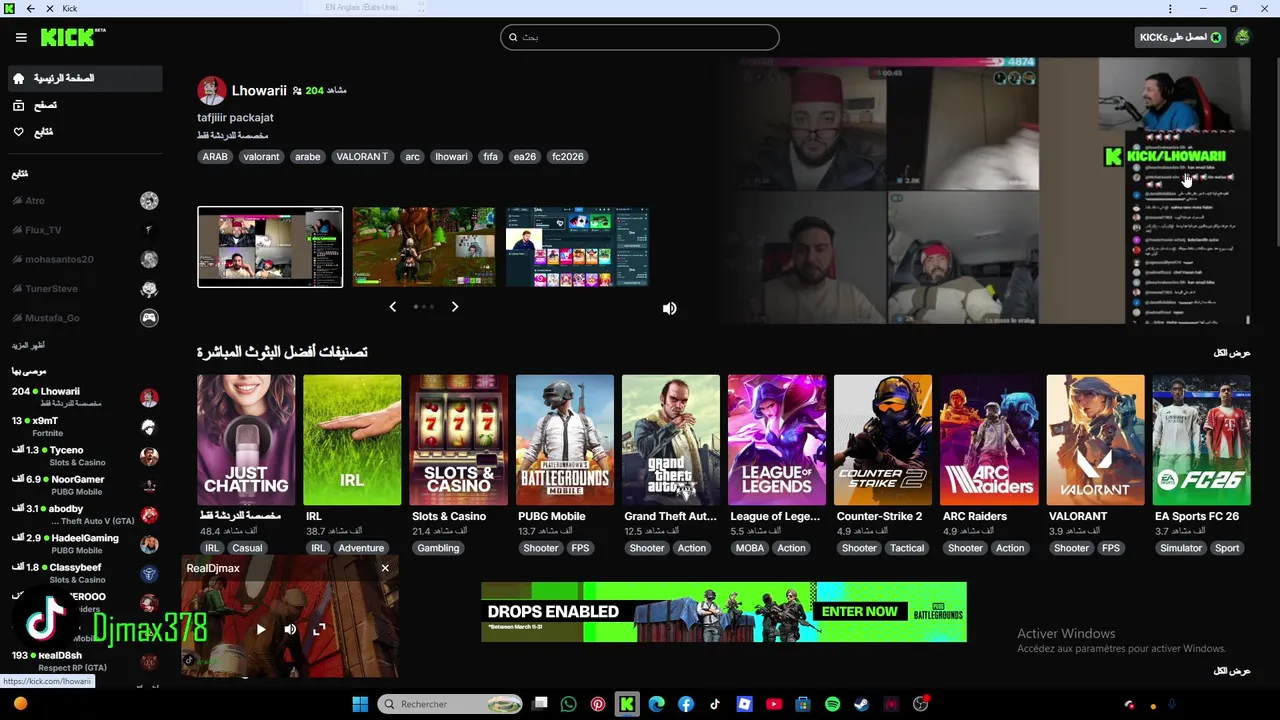Image resolution: width=1280 pixels, height=720 pixels.
Task: Select the fc2026 tag
Action: coord(568,157)
